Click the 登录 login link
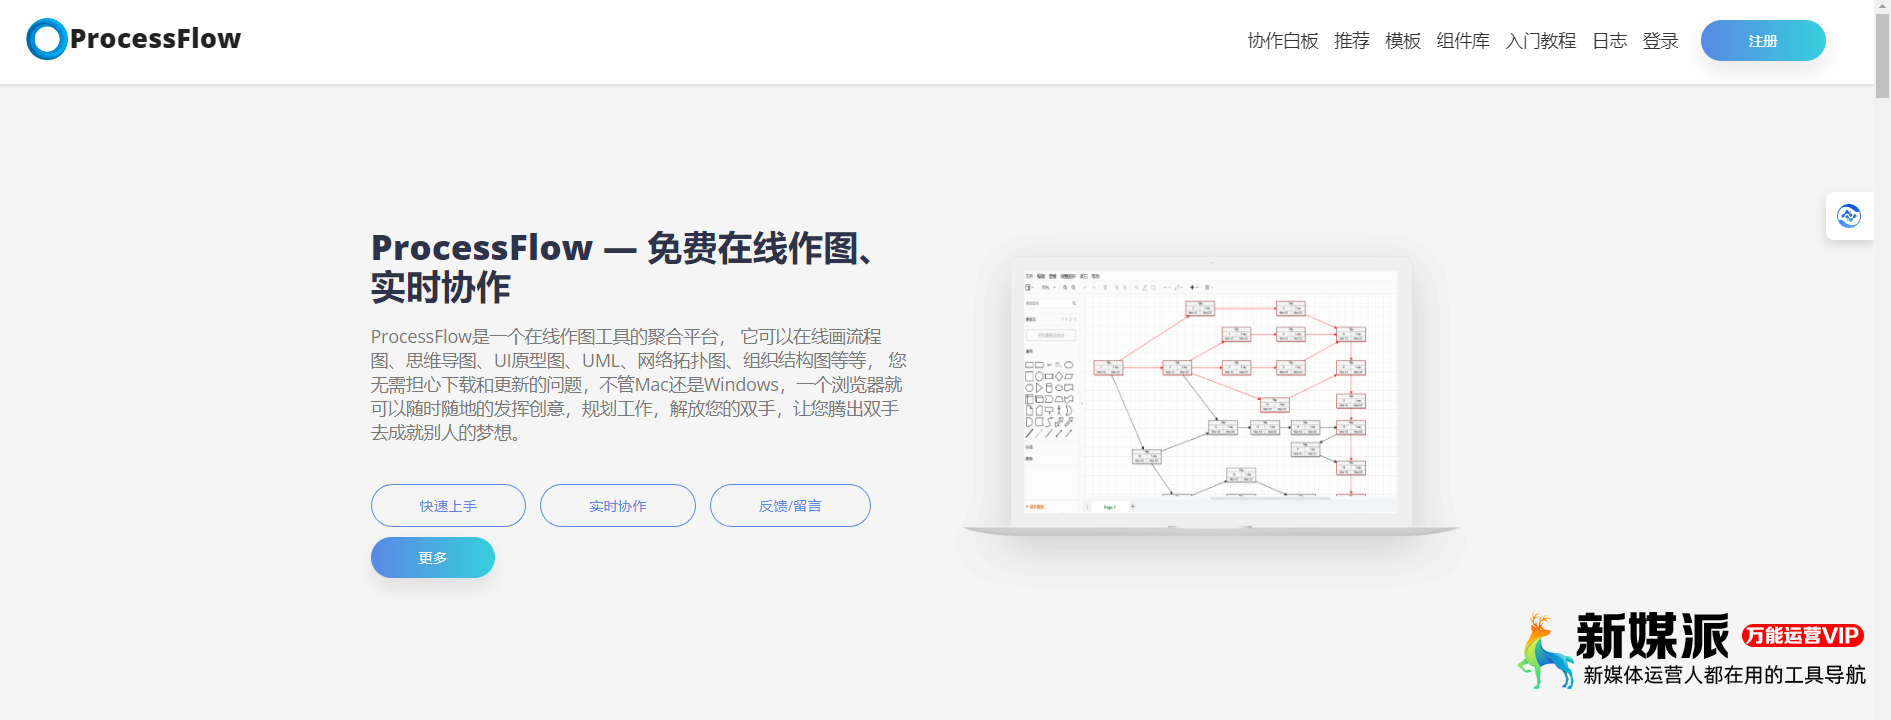 1660,41
